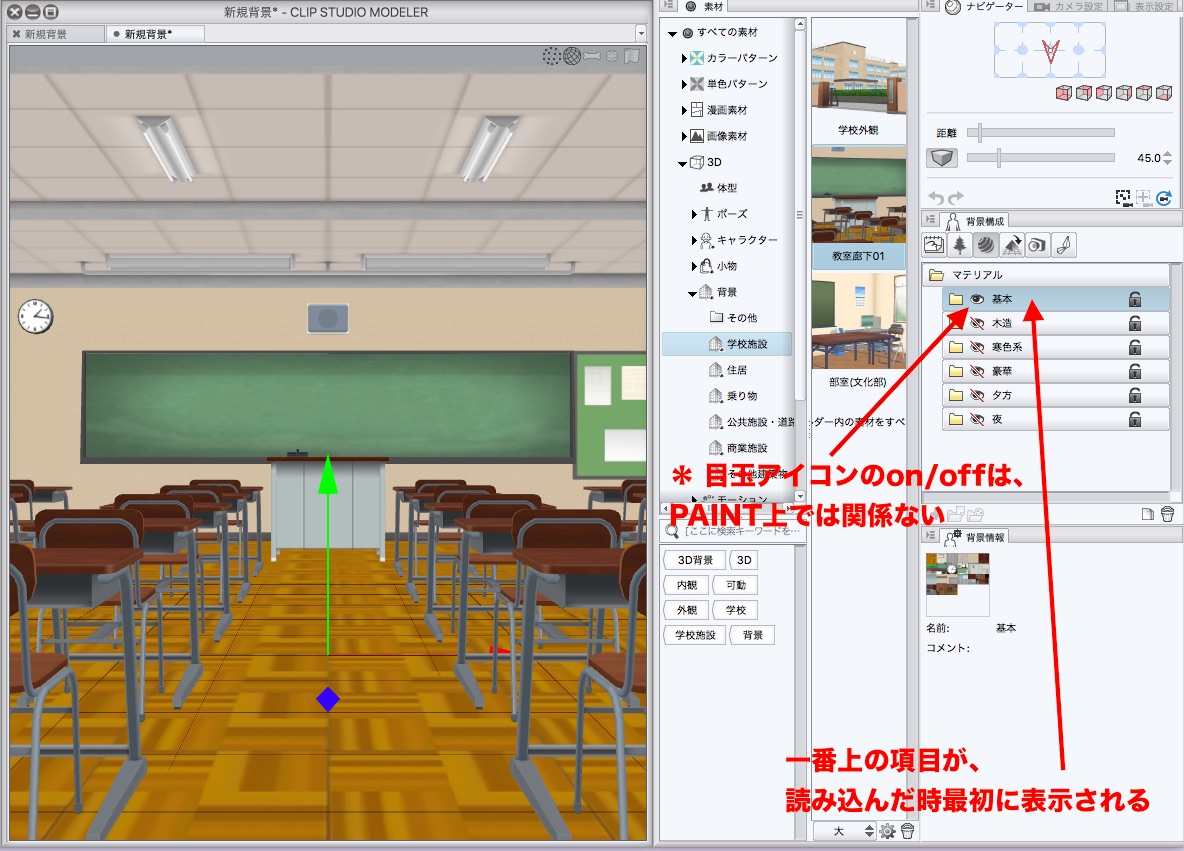Expand the ポーズ tree node
This screenshot has height=851, width=1184.
point(694,214)
